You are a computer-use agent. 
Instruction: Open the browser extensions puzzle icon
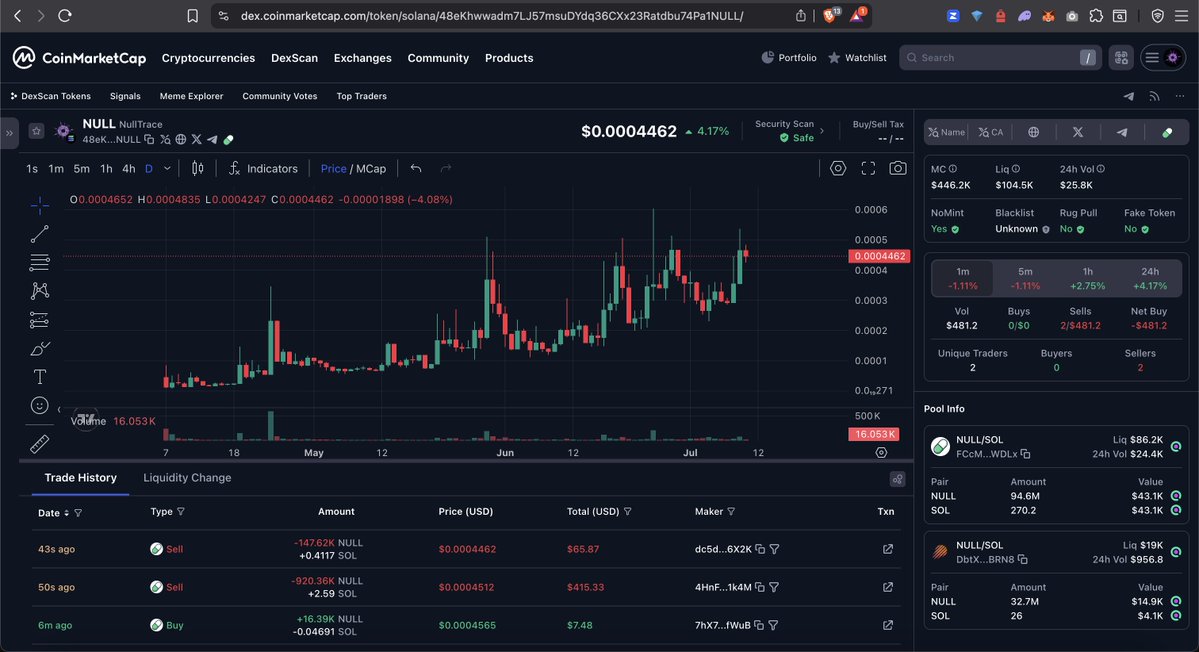pyautogui.click(x=1096, y=16)
